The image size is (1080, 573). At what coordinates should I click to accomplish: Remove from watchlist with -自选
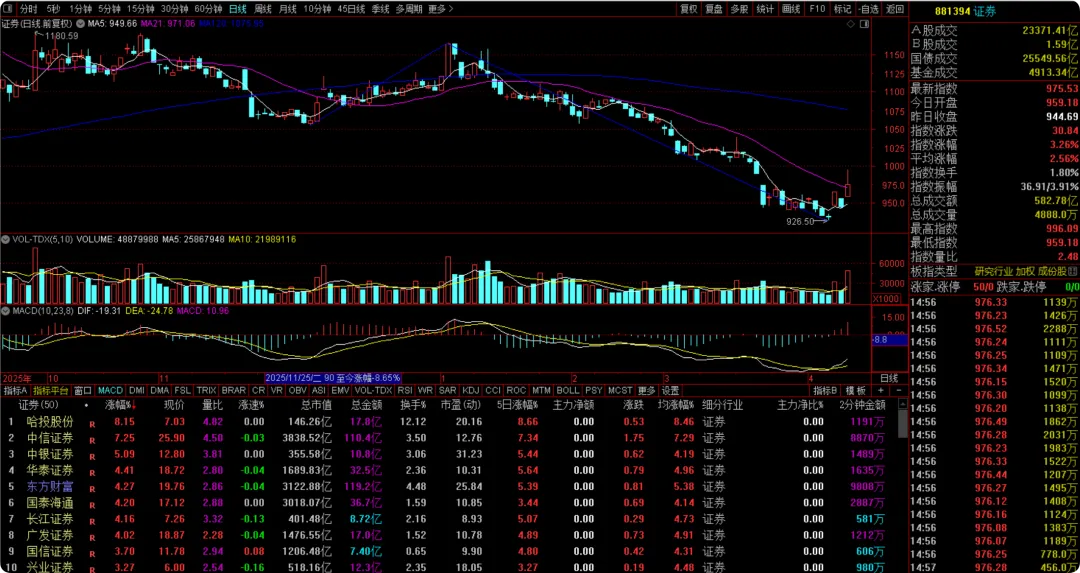pyautogui.click(x=869, y=9)
